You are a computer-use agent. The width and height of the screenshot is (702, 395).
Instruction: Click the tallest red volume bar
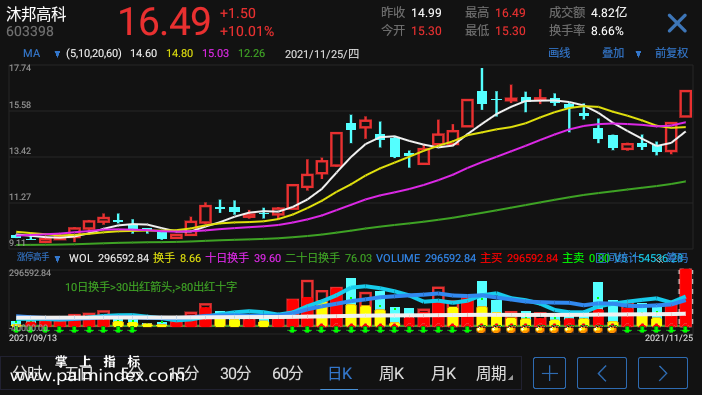point(685,298)
